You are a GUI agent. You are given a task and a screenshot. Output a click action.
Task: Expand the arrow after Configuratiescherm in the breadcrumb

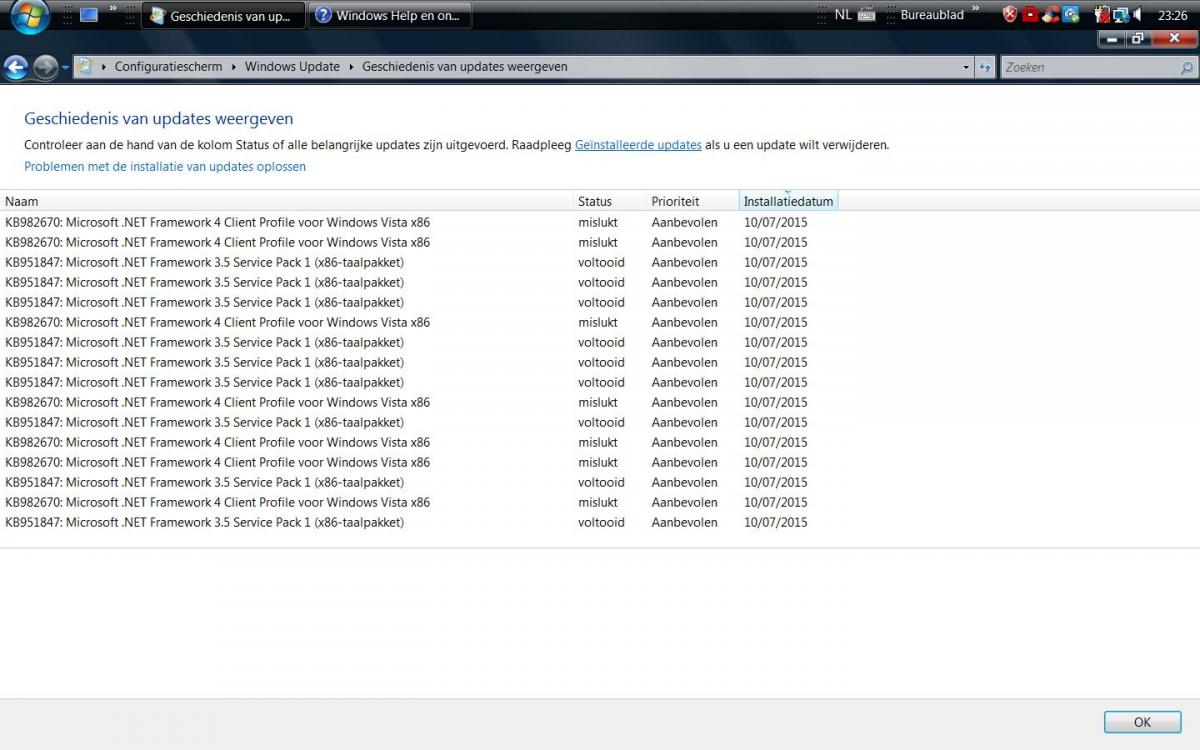click(234, 67)
